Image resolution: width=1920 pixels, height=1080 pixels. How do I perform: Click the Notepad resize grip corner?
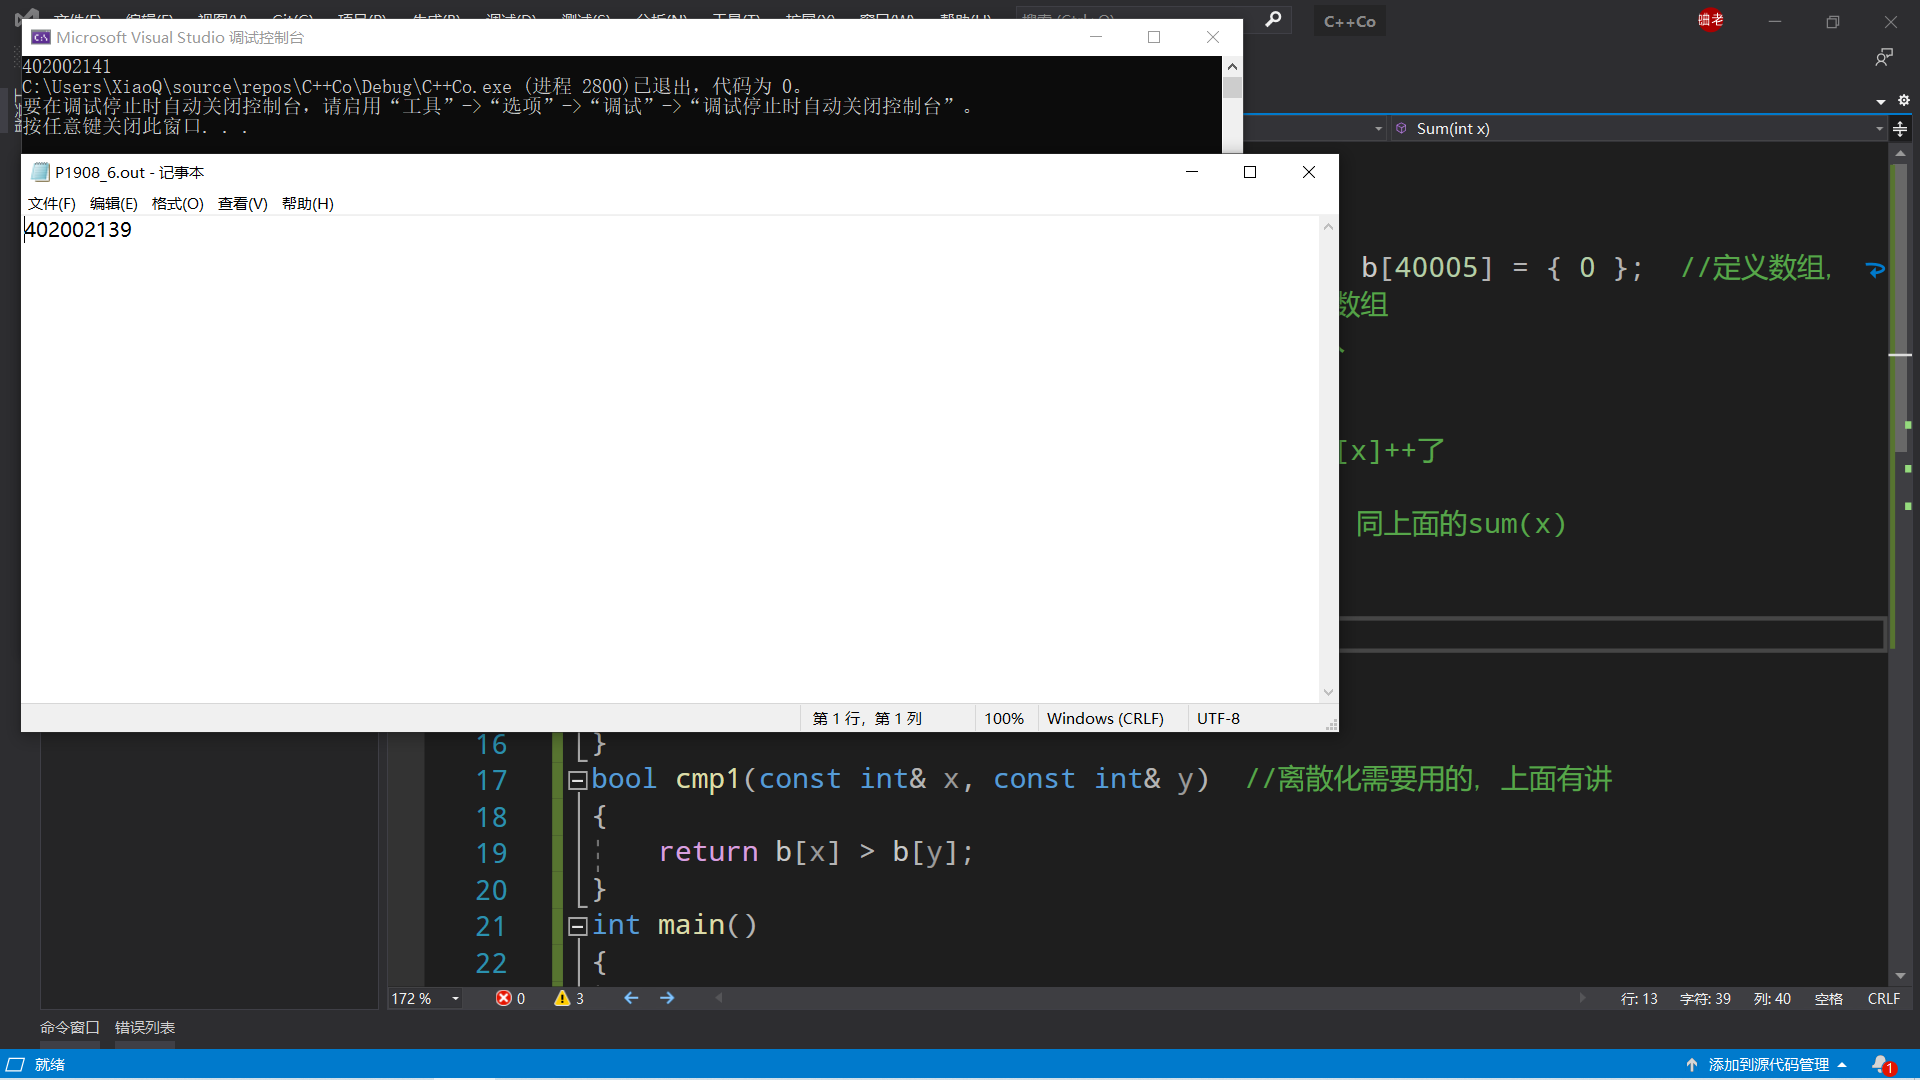point(1331,724)
